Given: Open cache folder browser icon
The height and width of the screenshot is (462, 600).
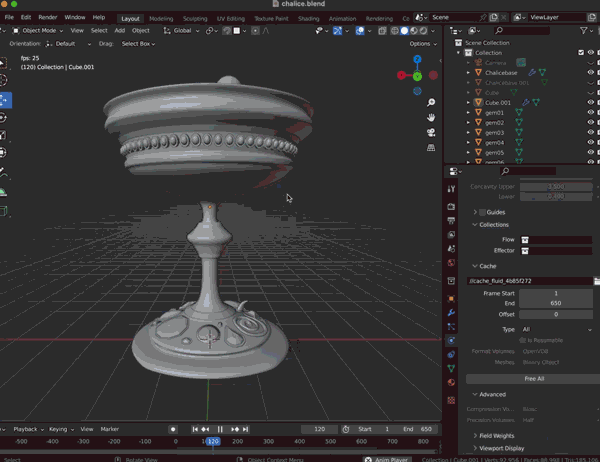Looking at the screenshot, I should [x=597, y=281].
